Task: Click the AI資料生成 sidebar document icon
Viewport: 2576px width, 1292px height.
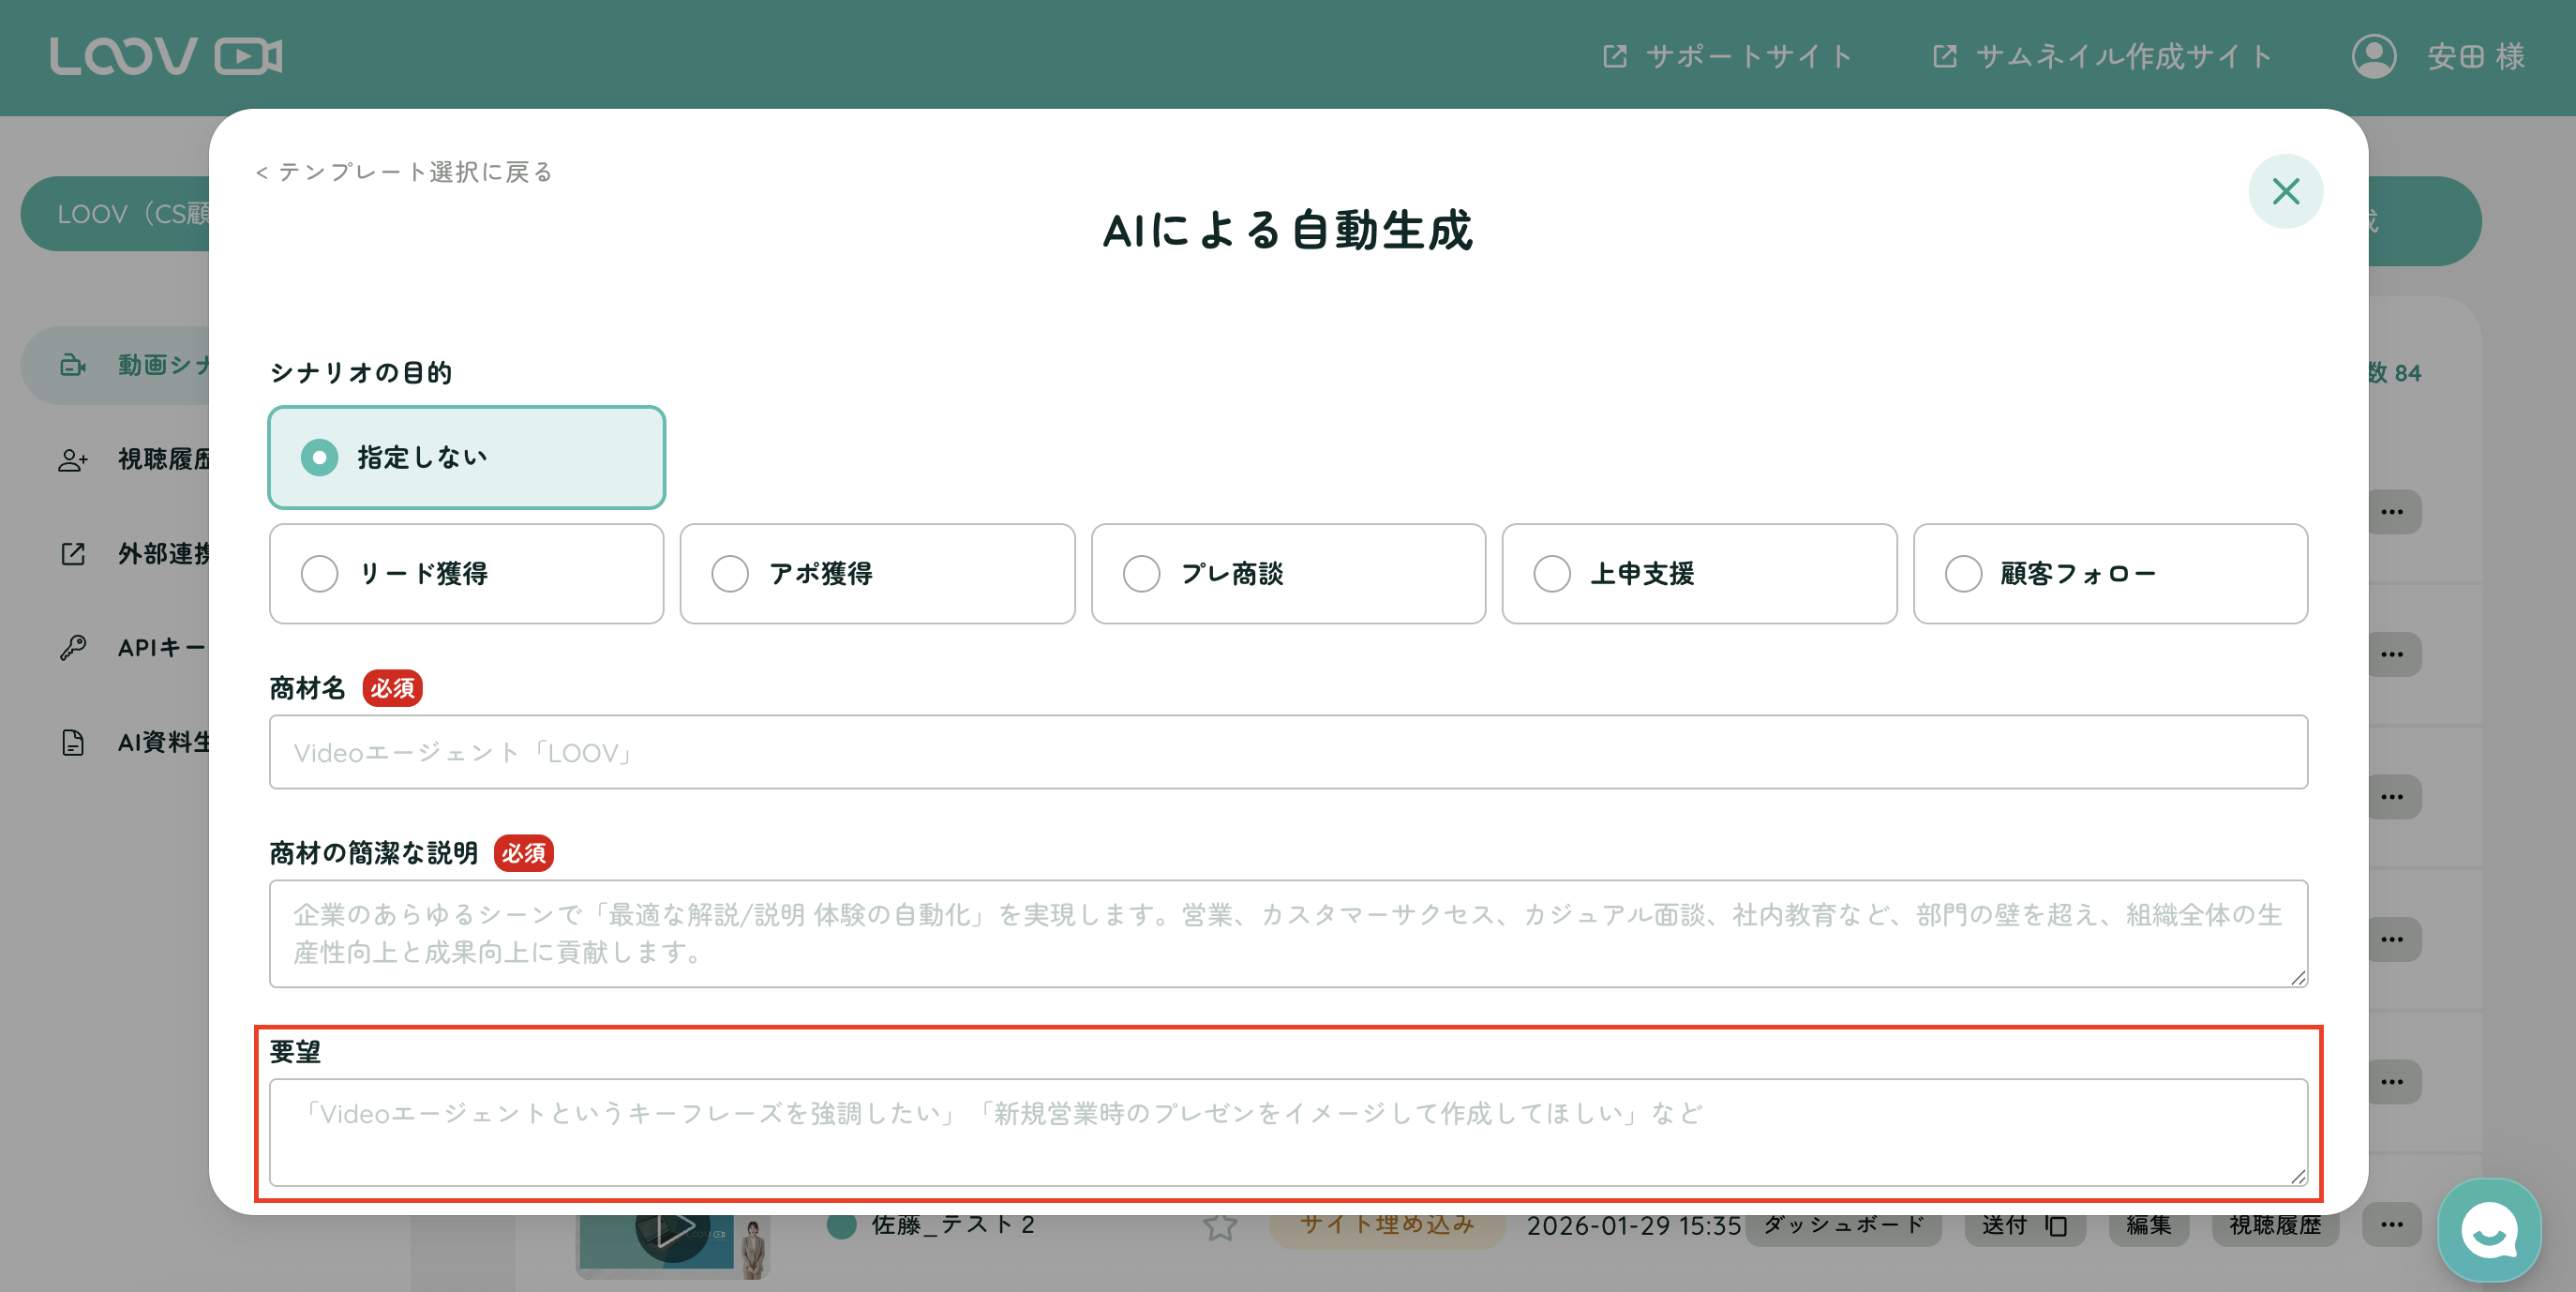Action: [73, 742]
